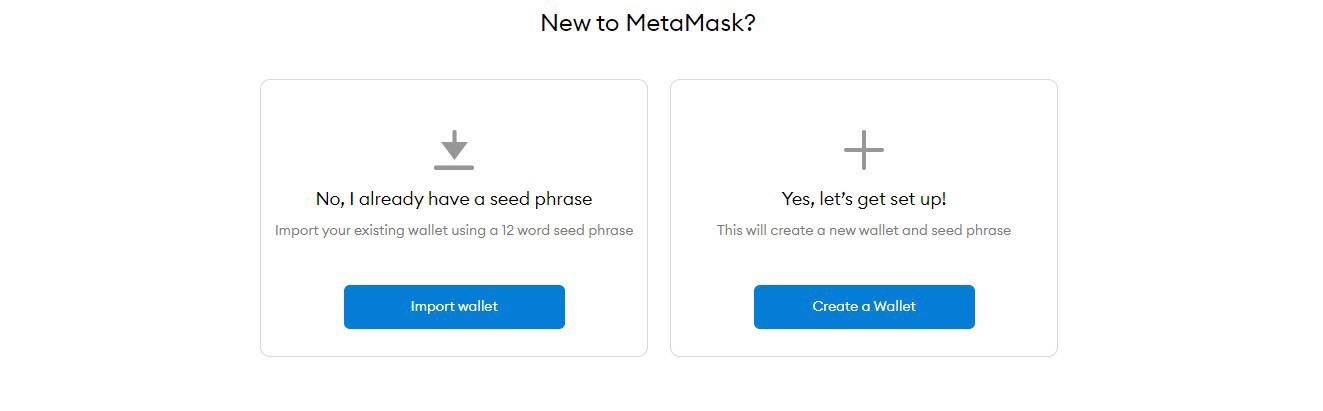Click 'No, I already have a seed phrase' heading
This screenshot has width=1323, height=411.
454,199
